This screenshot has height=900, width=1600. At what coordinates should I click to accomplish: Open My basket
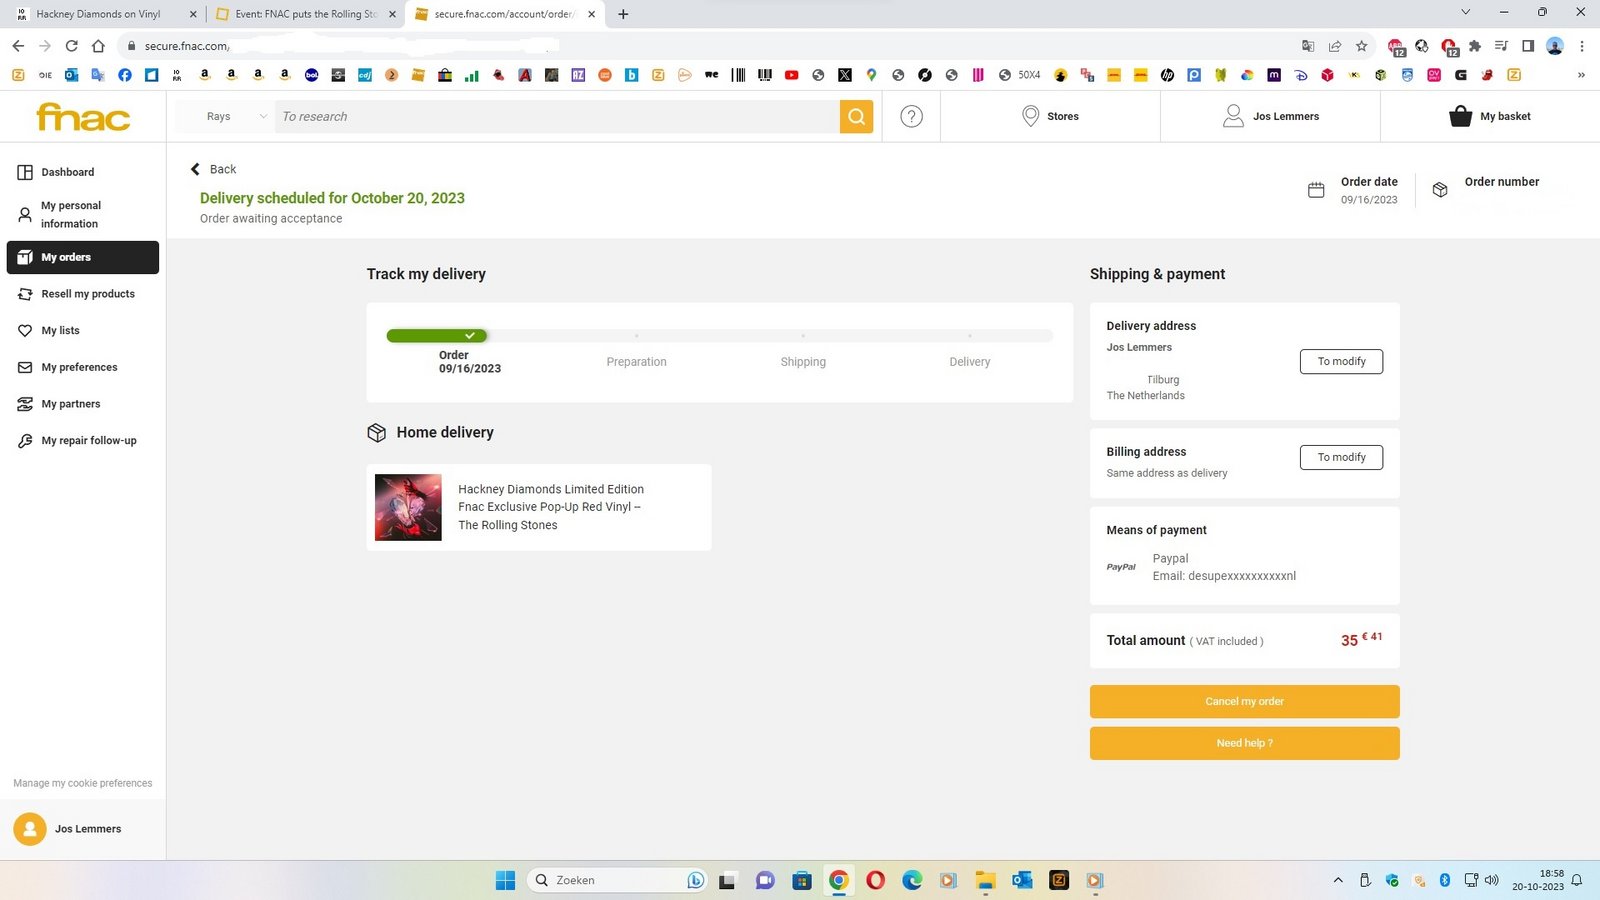point(1490,116)
